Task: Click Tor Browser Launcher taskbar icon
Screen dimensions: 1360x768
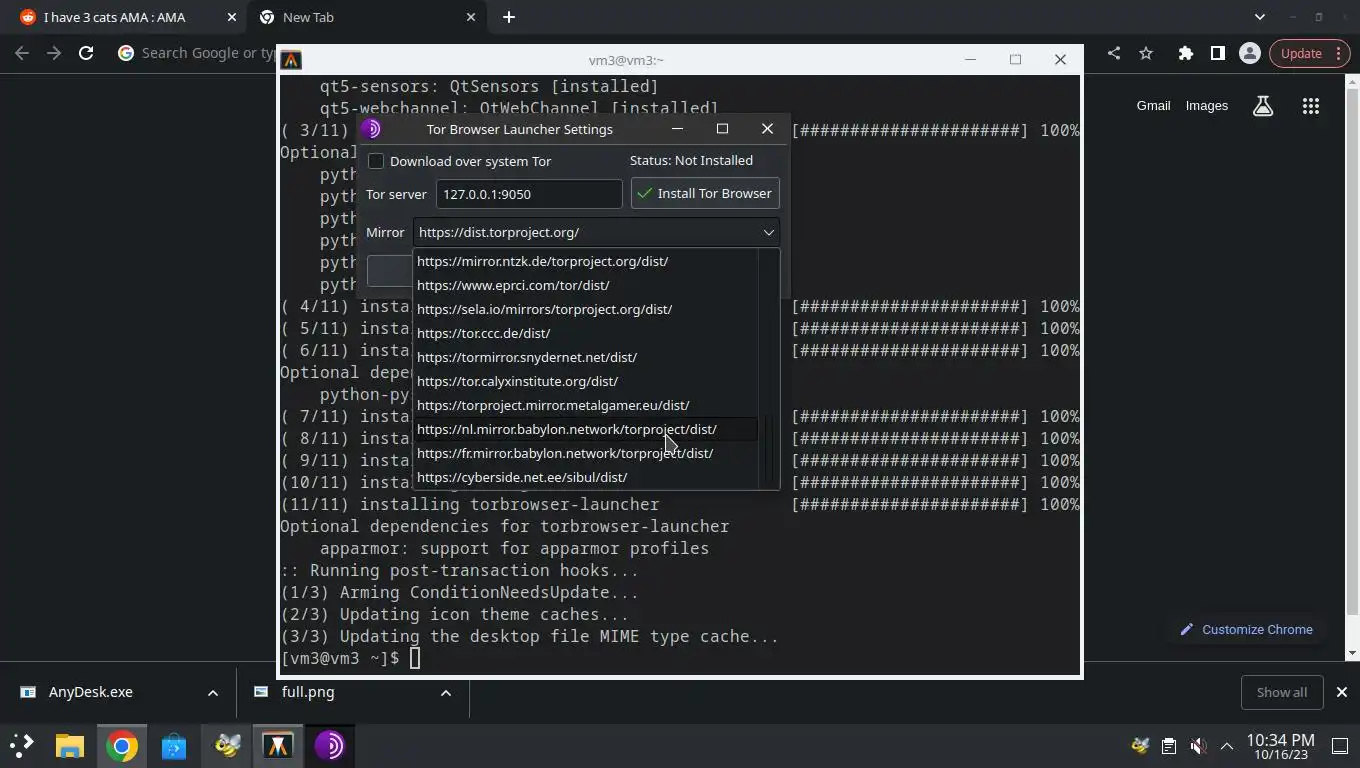Action: tap(330, 745)
